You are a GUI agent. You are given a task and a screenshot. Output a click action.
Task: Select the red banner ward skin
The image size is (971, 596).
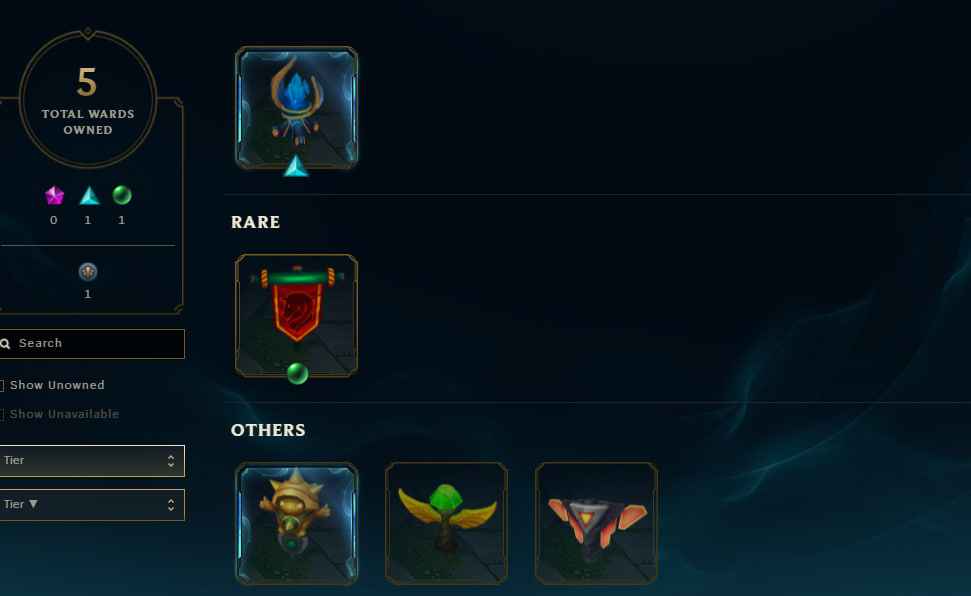[296, 315]
